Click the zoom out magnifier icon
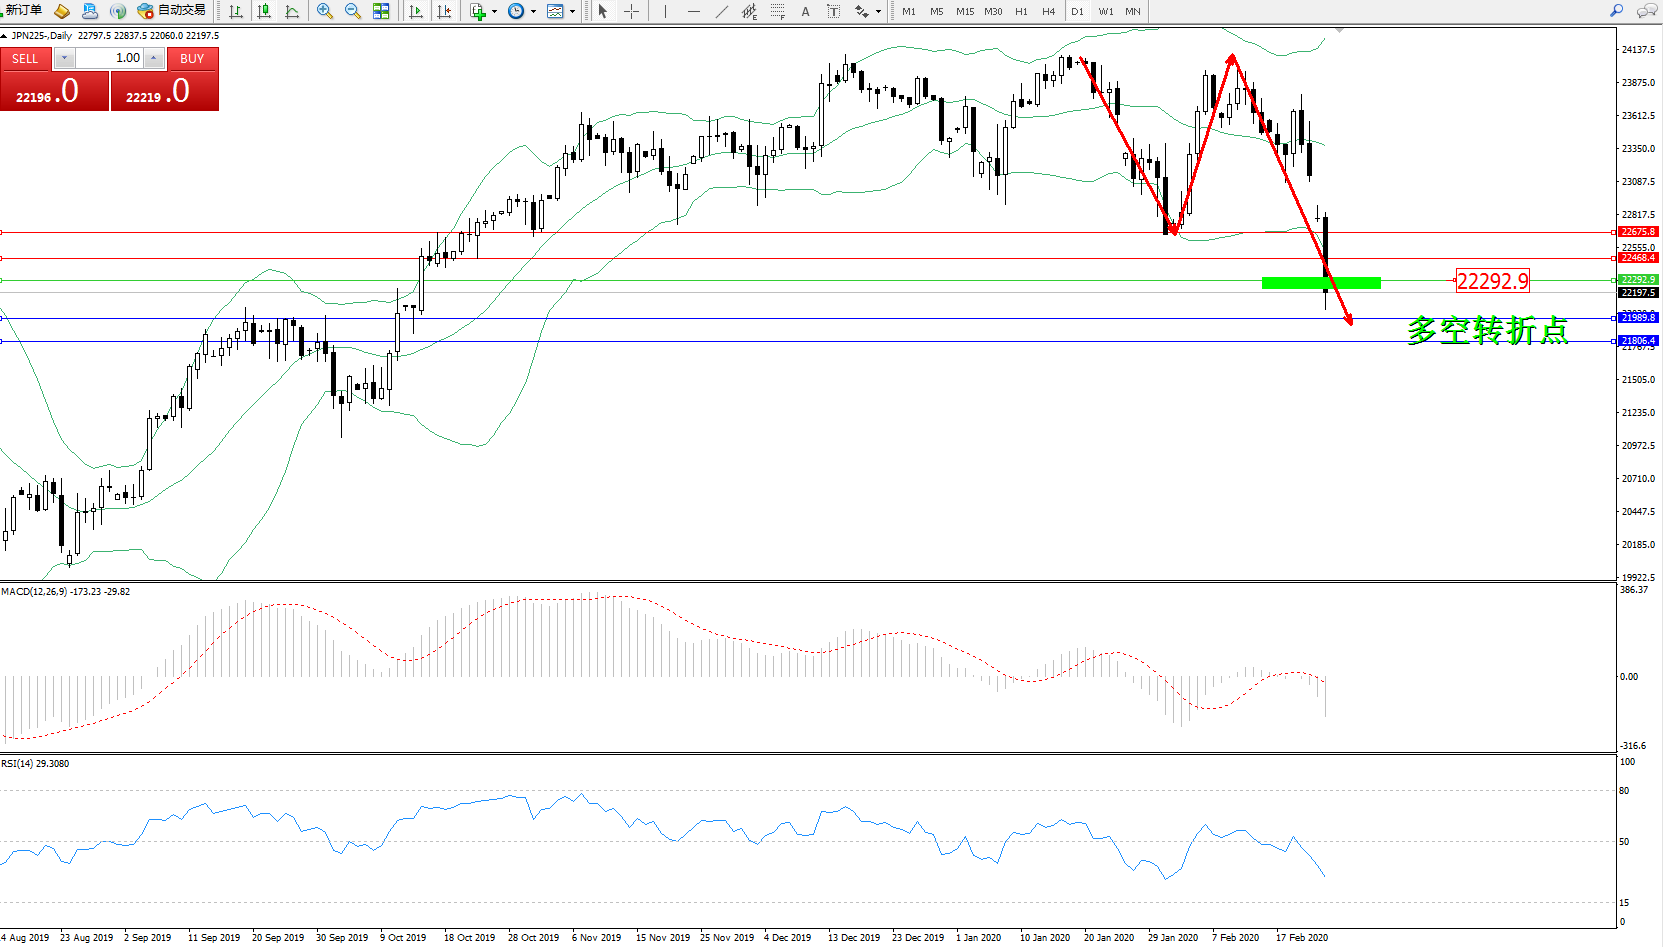This screenshot has width=1663, height=947. [353, 11]
